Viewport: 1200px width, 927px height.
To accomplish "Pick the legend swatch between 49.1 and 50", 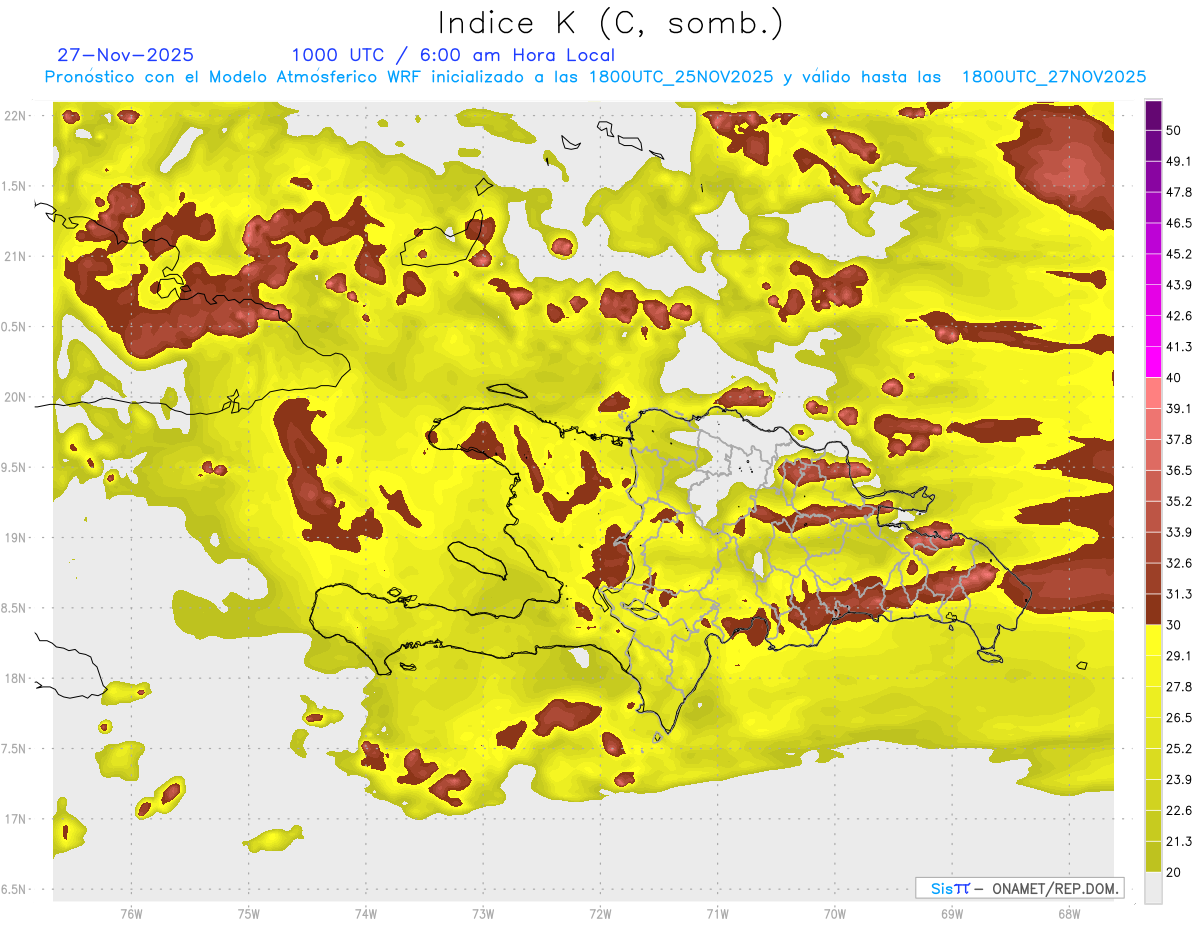I will (x=1153, y=145).
